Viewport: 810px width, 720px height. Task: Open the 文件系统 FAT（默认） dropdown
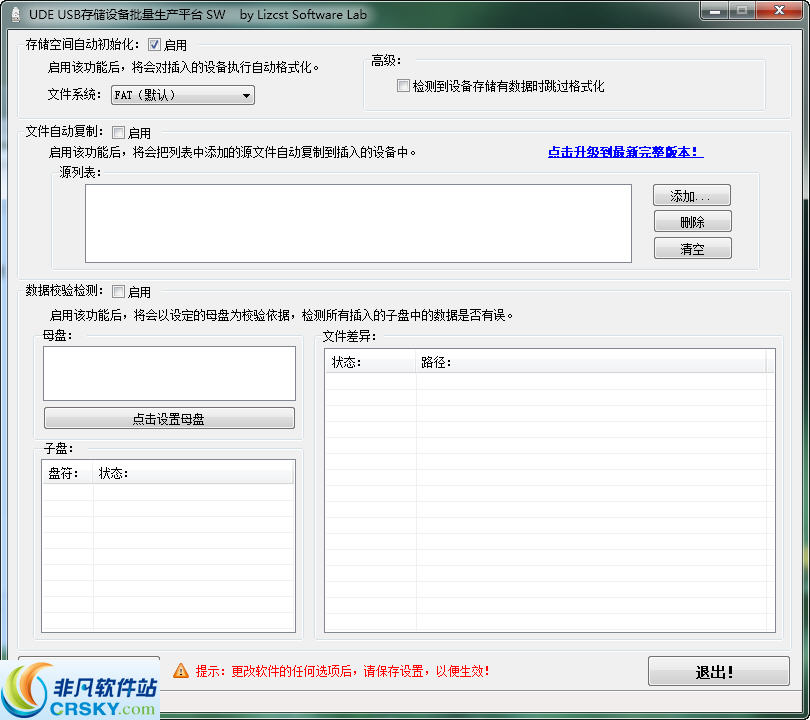183,95
